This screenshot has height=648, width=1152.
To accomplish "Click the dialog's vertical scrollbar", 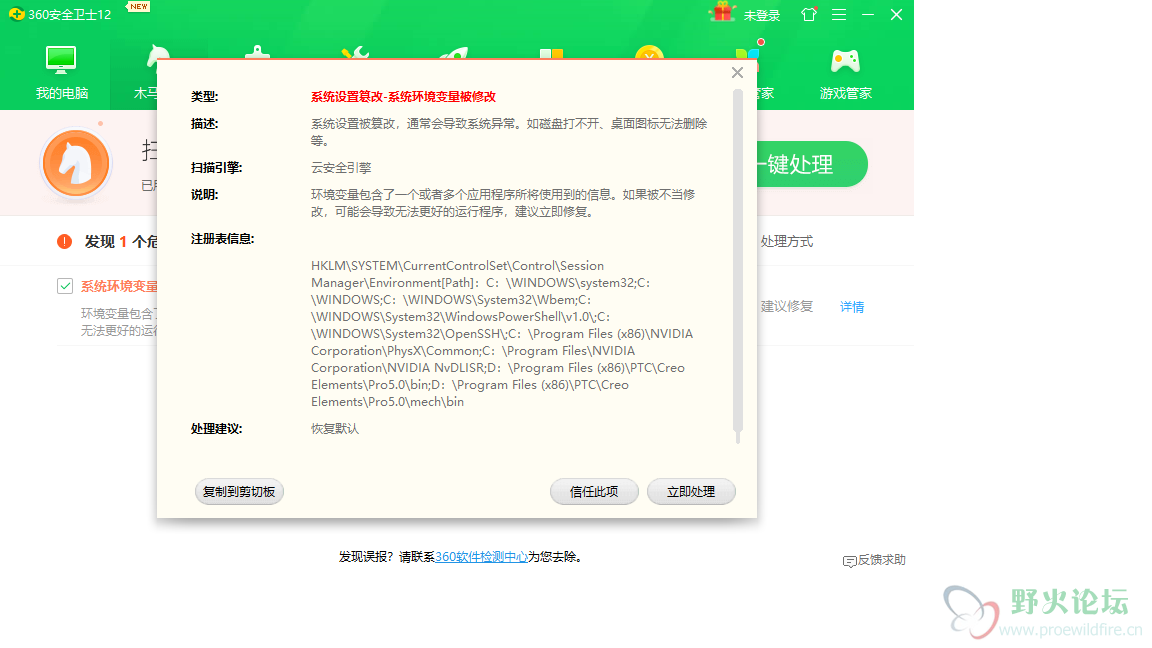I will tap(738, 264).
